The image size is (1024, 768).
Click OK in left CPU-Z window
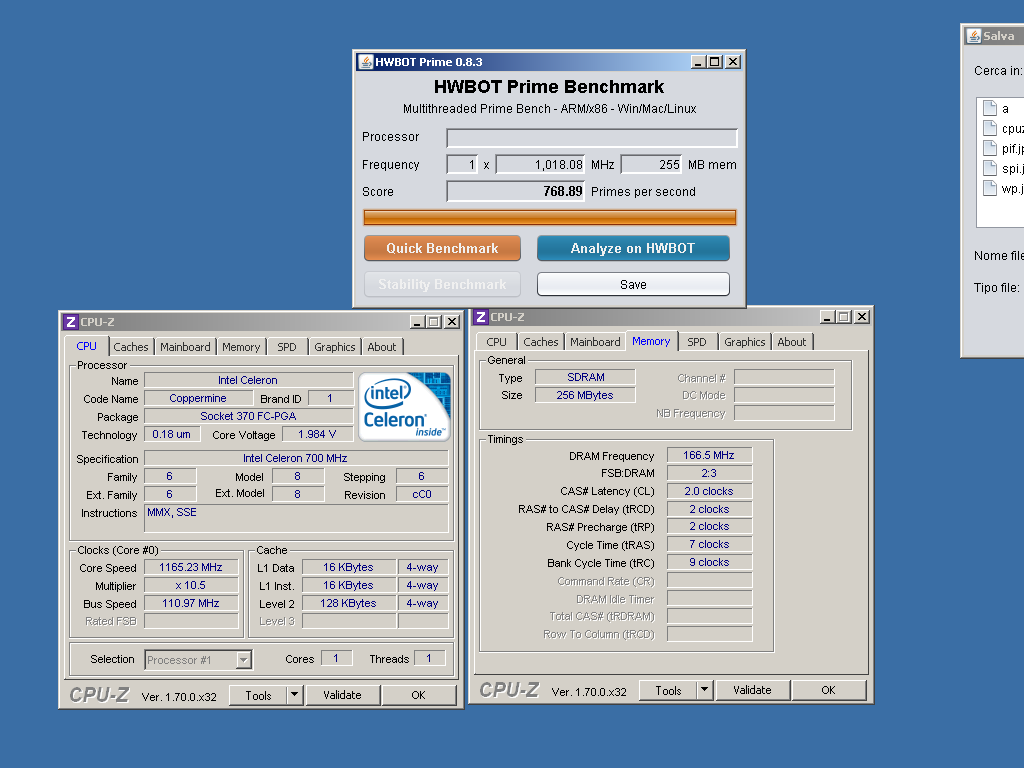point(419,695)
